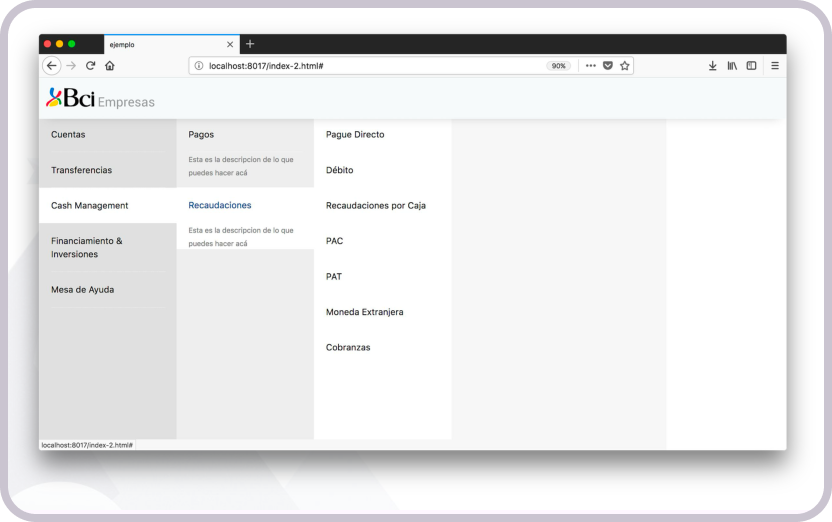Toggle the sidebar view icon

(751, 66)
